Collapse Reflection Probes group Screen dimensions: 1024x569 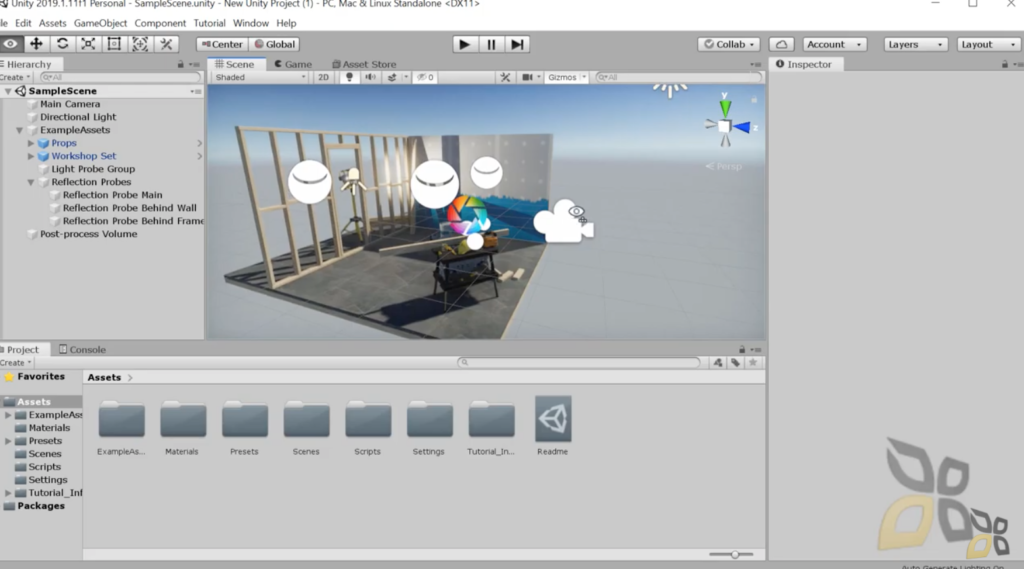[x=31, y=182]
